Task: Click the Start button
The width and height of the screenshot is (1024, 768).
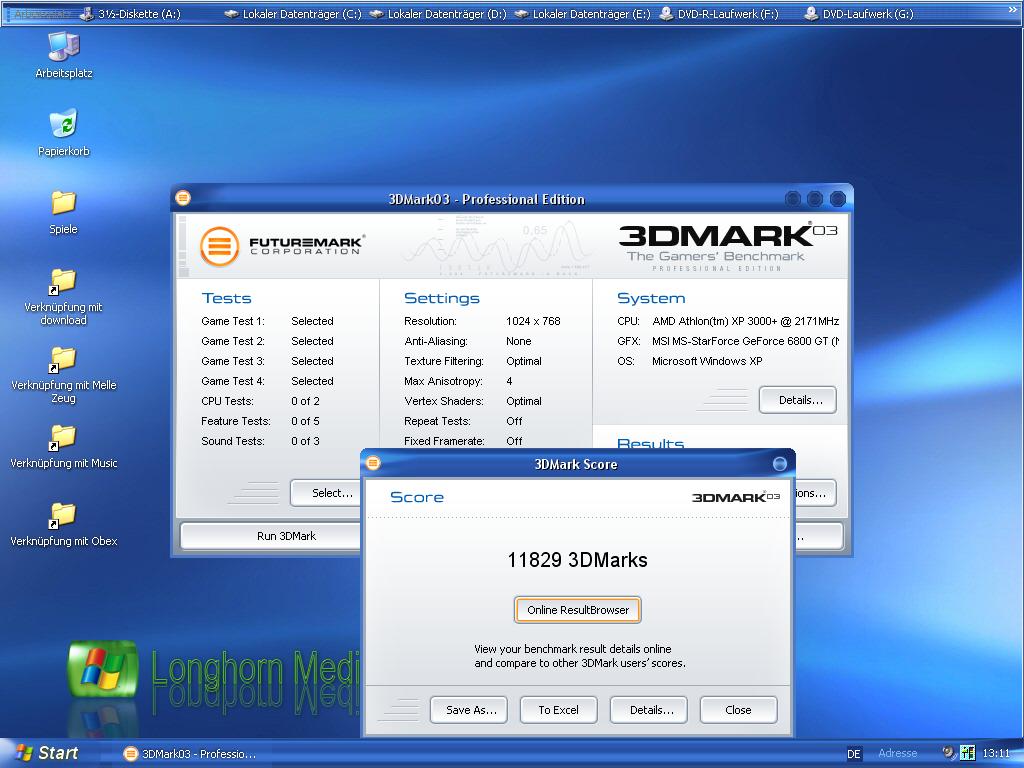Action: [x=47, y=753]
